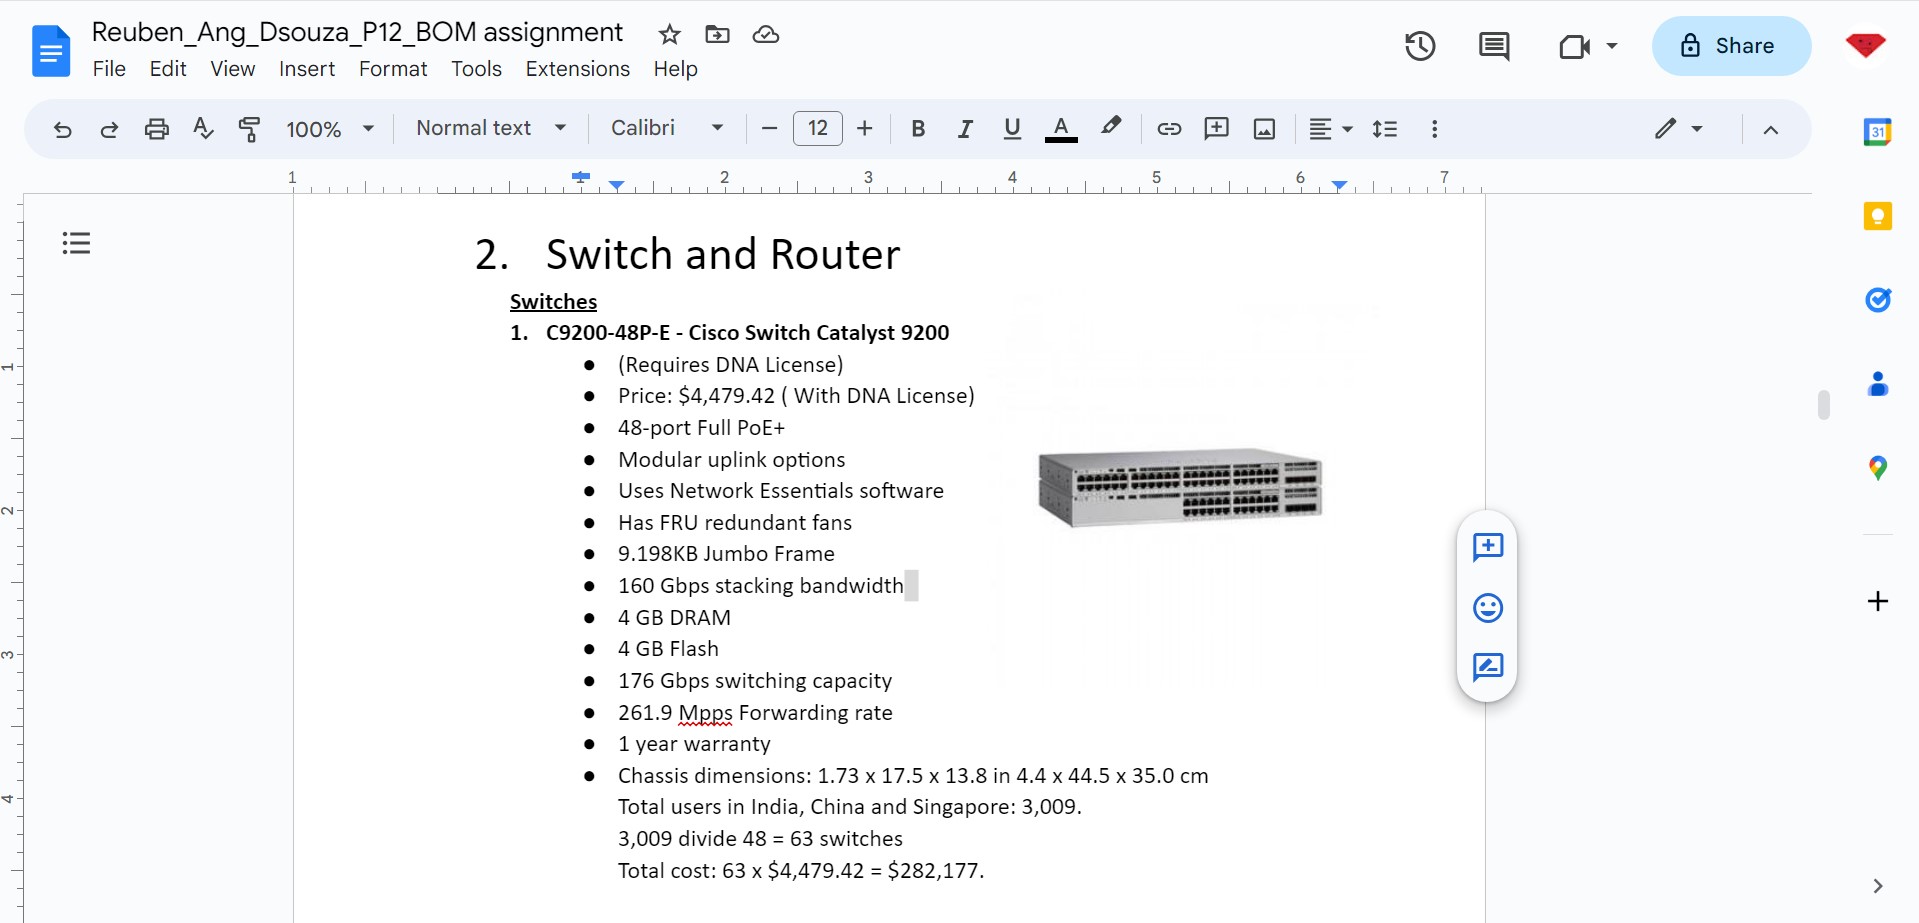Open the text alignment dropdown
The width and height of the screenshot is (1919, 923).
click(1331, 129)
